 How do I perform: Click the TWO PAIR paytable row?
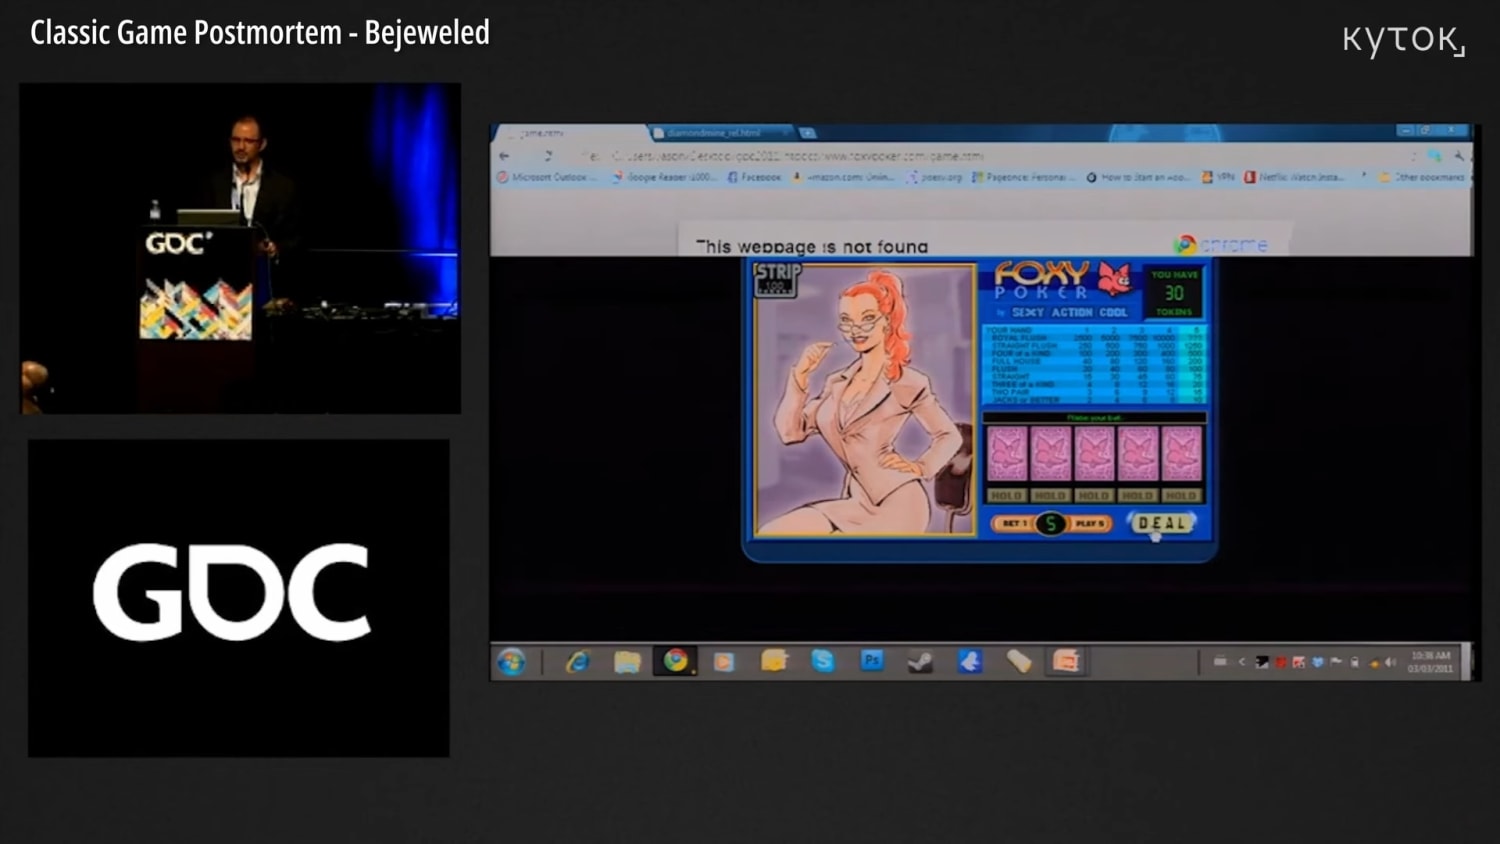tap(1095, 392)
